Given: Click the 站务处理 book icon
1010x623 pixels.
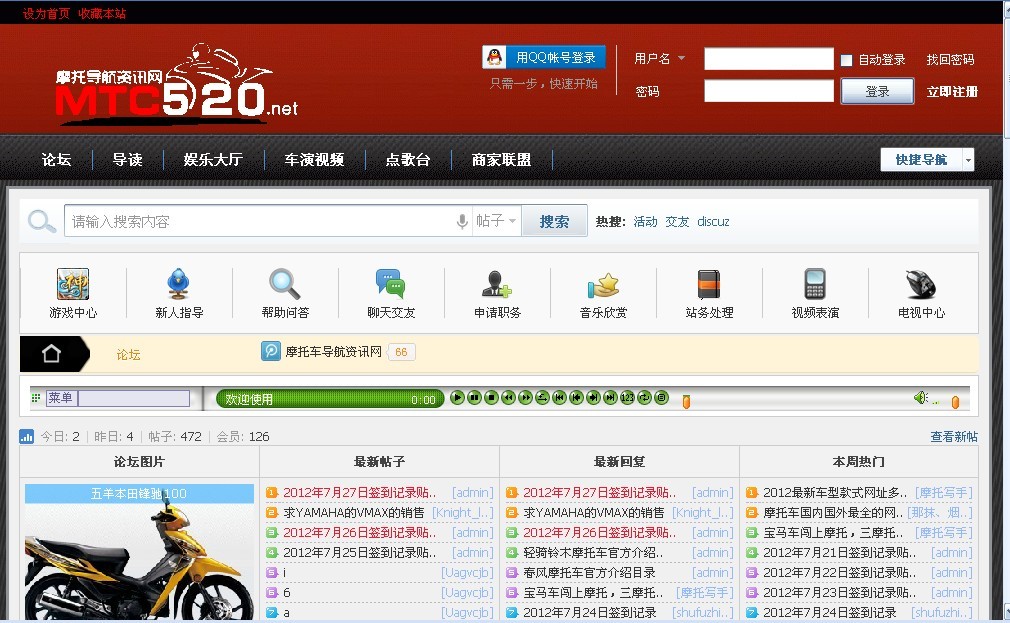Looking at the screenshot, I should click(709, 284).
